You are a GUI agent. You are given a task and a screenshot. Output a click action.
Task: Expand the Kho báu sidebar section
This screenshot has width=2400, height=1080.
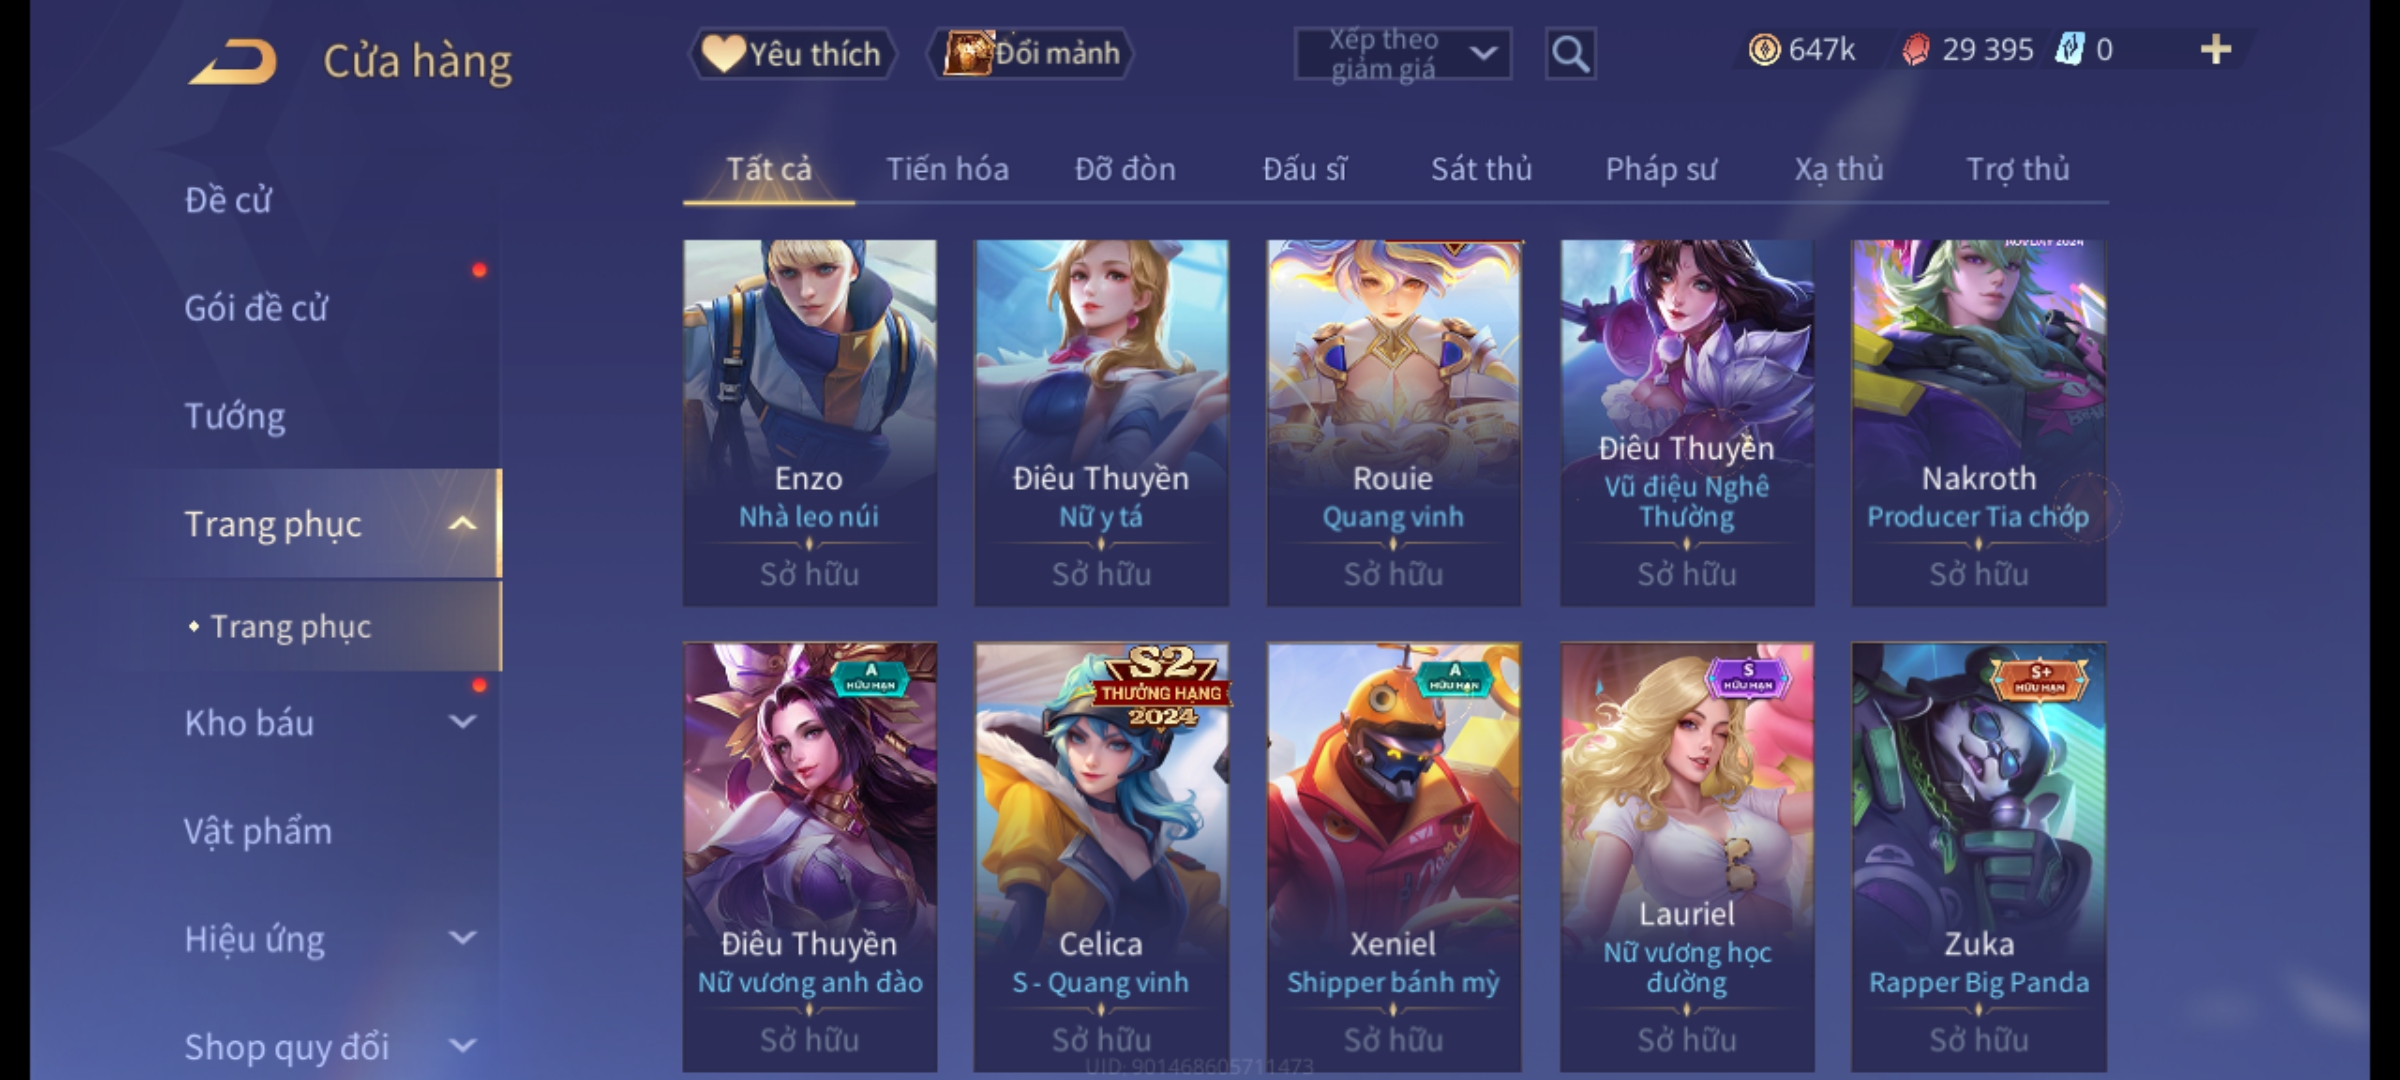pyautogui.click(x=462, y=722)
